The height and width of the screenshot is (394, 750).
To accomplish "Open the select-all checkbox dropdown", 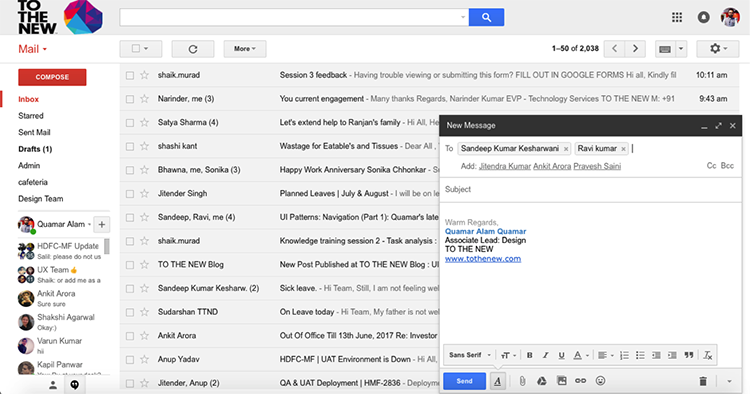I will click(x=146, y=49).
